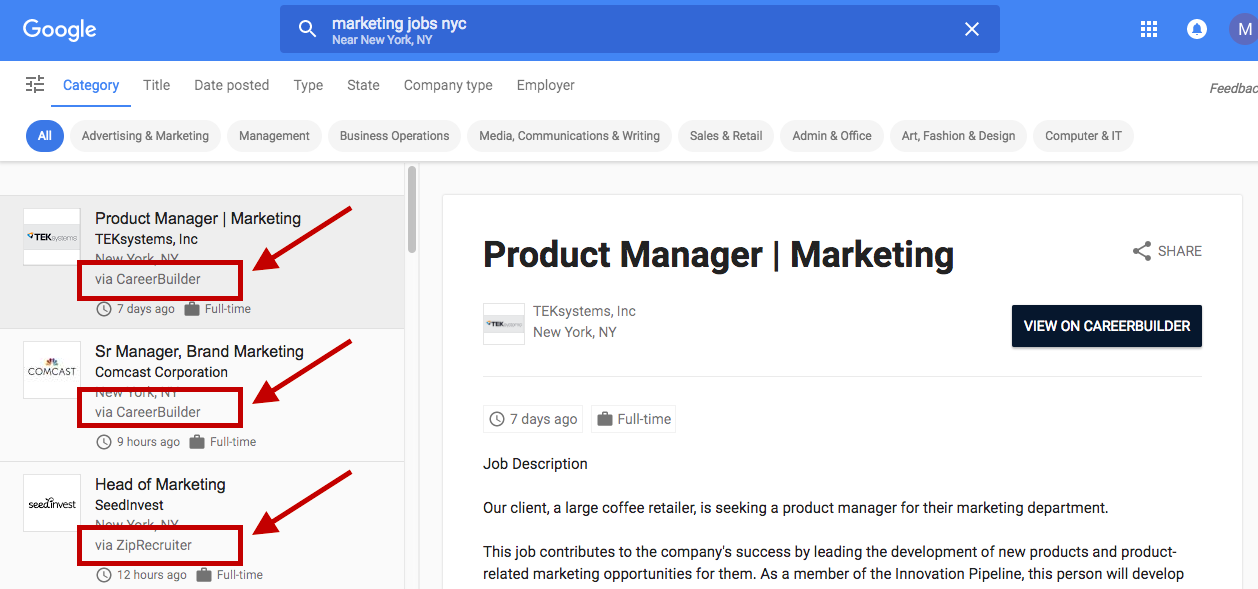Open Head of Marketing job listing
Screen dimensions: 1258x589
[160, 485]
